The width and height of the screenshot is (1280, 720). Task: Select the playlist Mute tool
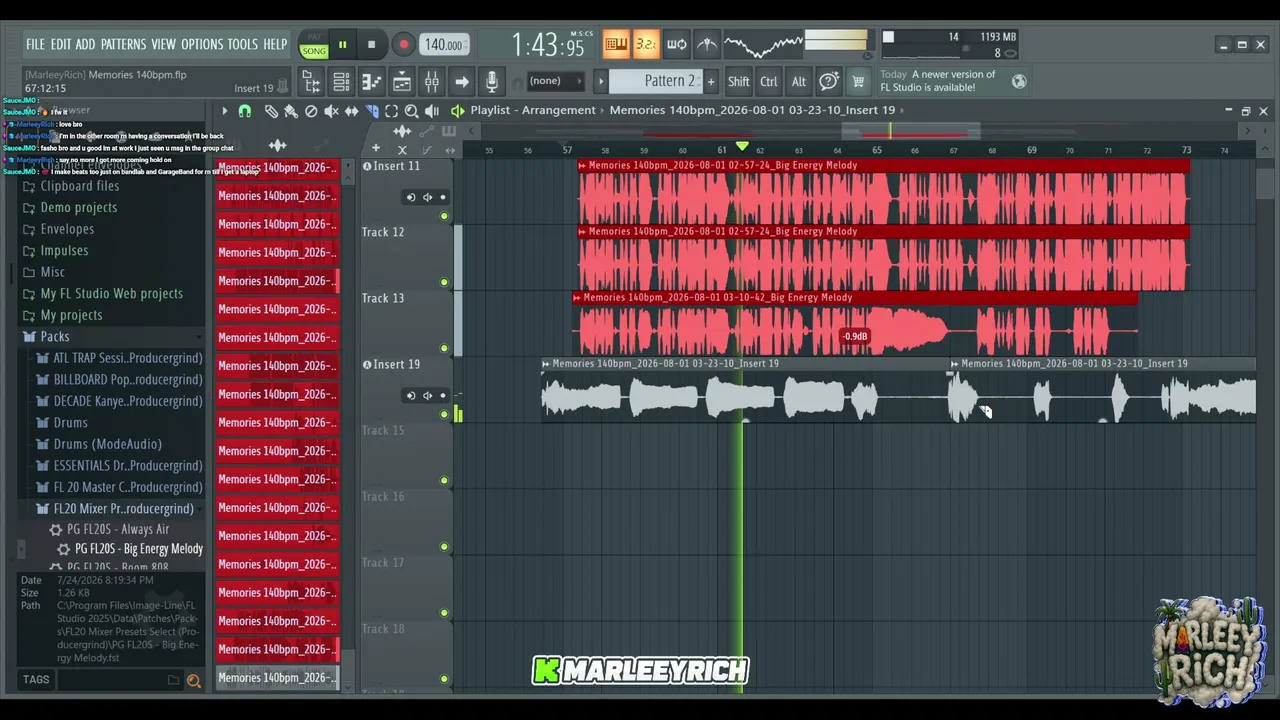click(x=331, y=111)
